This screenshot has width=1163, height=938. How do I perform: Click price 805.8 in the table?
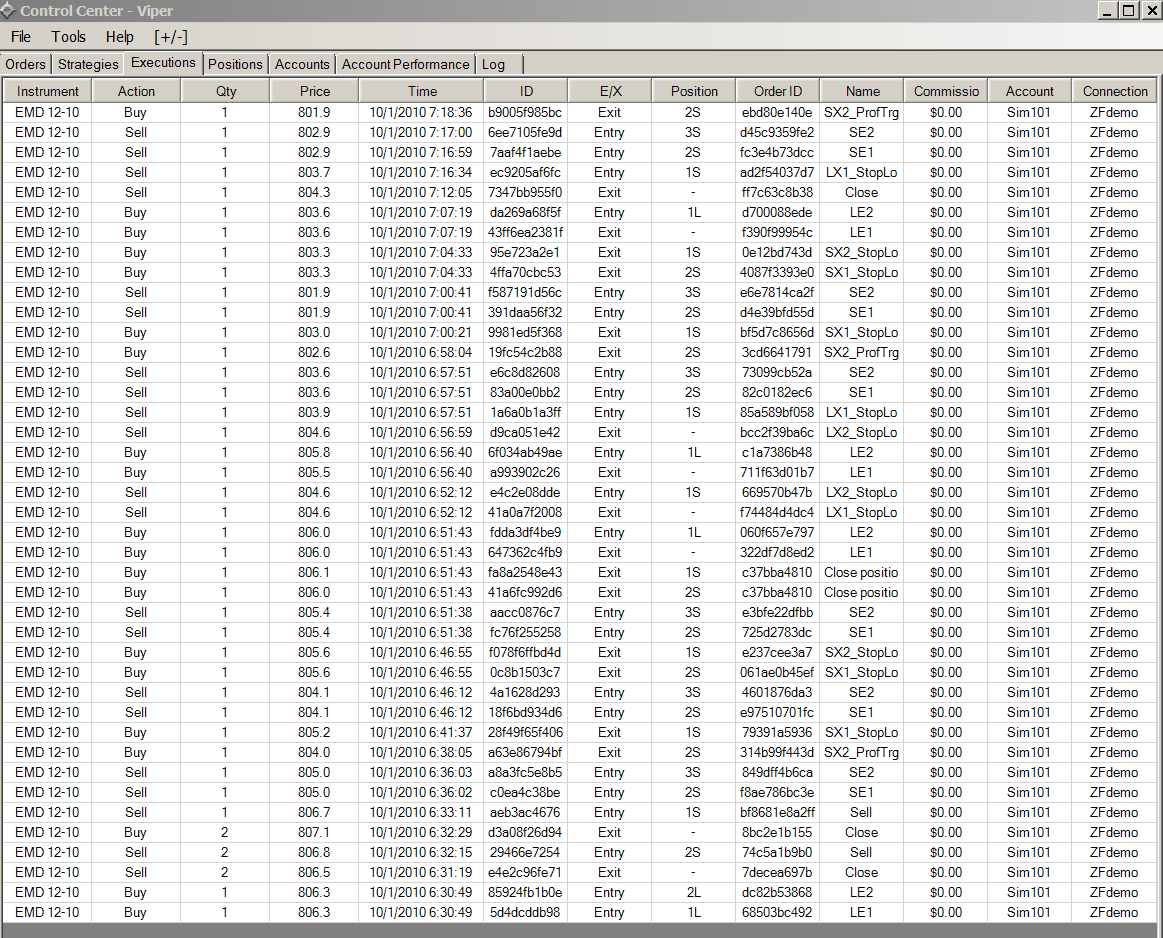coord(314,453)
